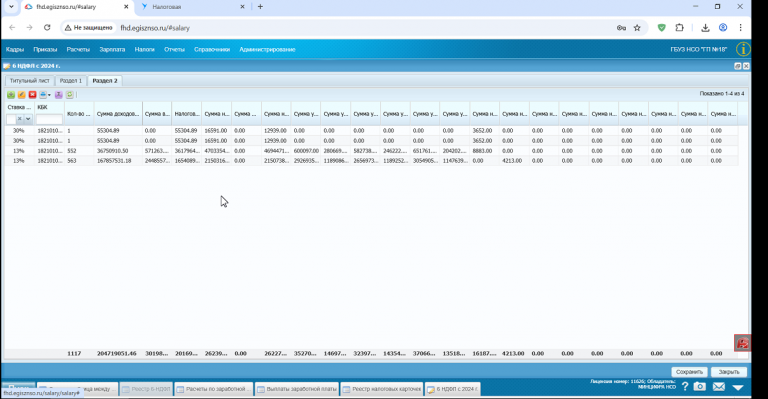Click the purple sum totals icon
The height and width of the screenshot is (399, 768).
(x=59, y=94)
